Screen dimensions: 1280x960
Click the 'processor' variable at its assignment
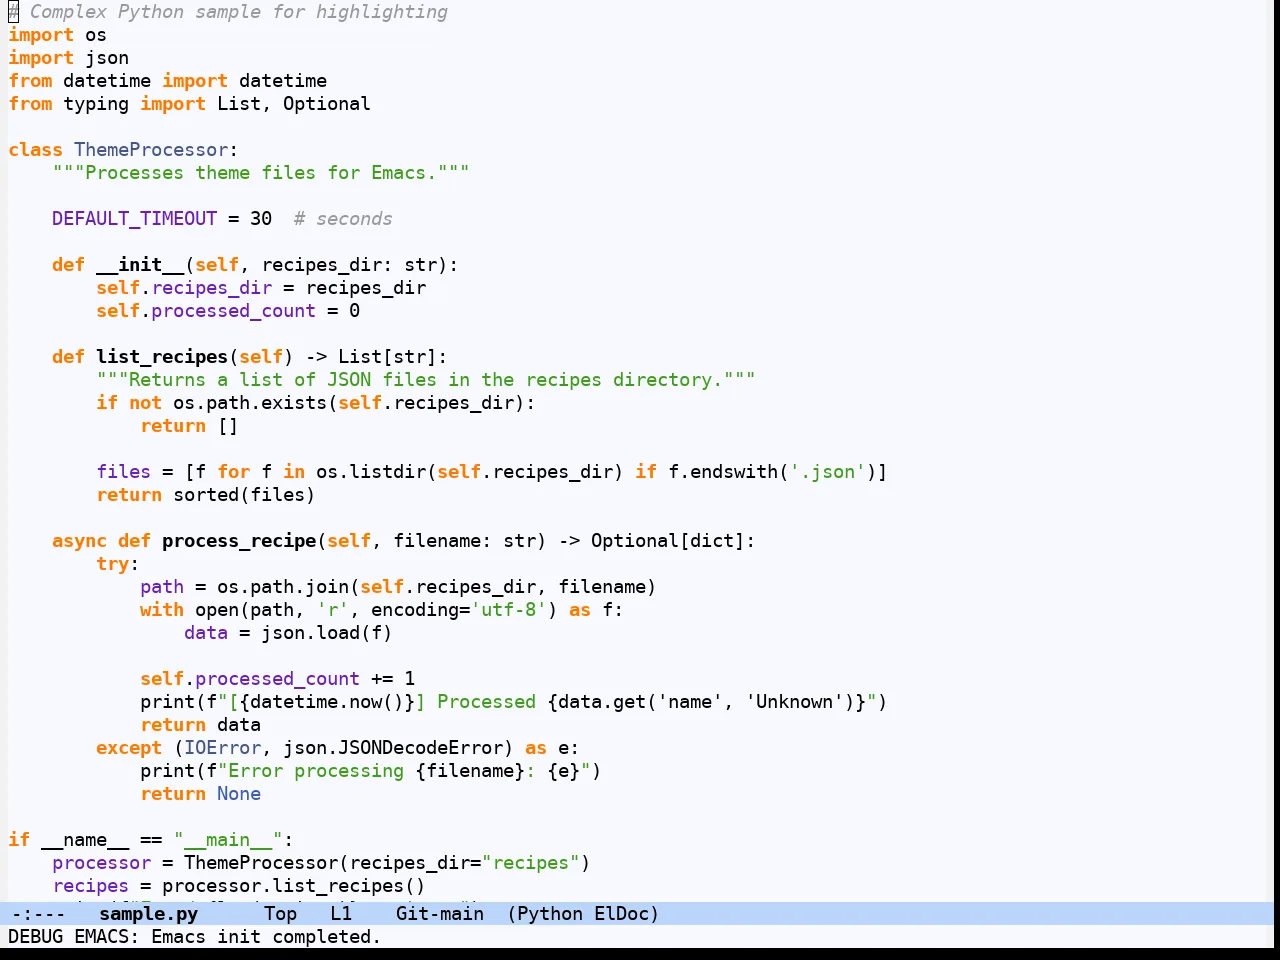pyautogui.click(x=101, y=863)
